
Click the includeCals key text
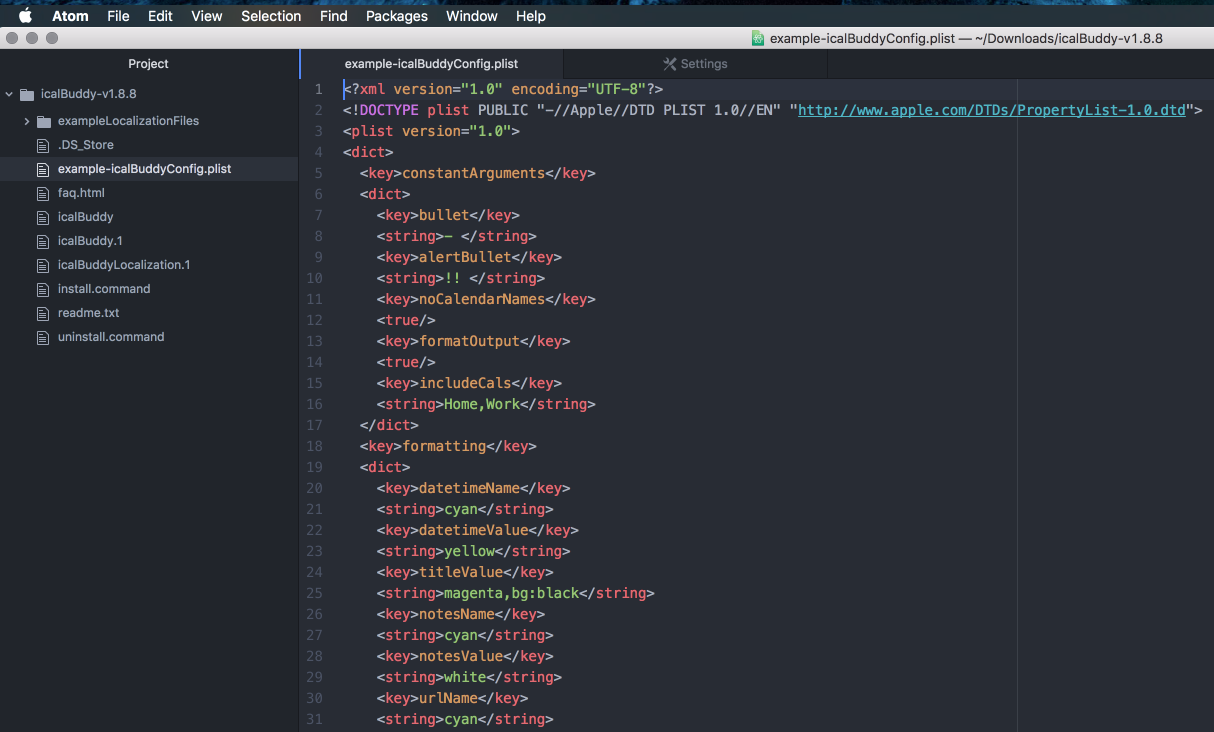coord(465,383)
